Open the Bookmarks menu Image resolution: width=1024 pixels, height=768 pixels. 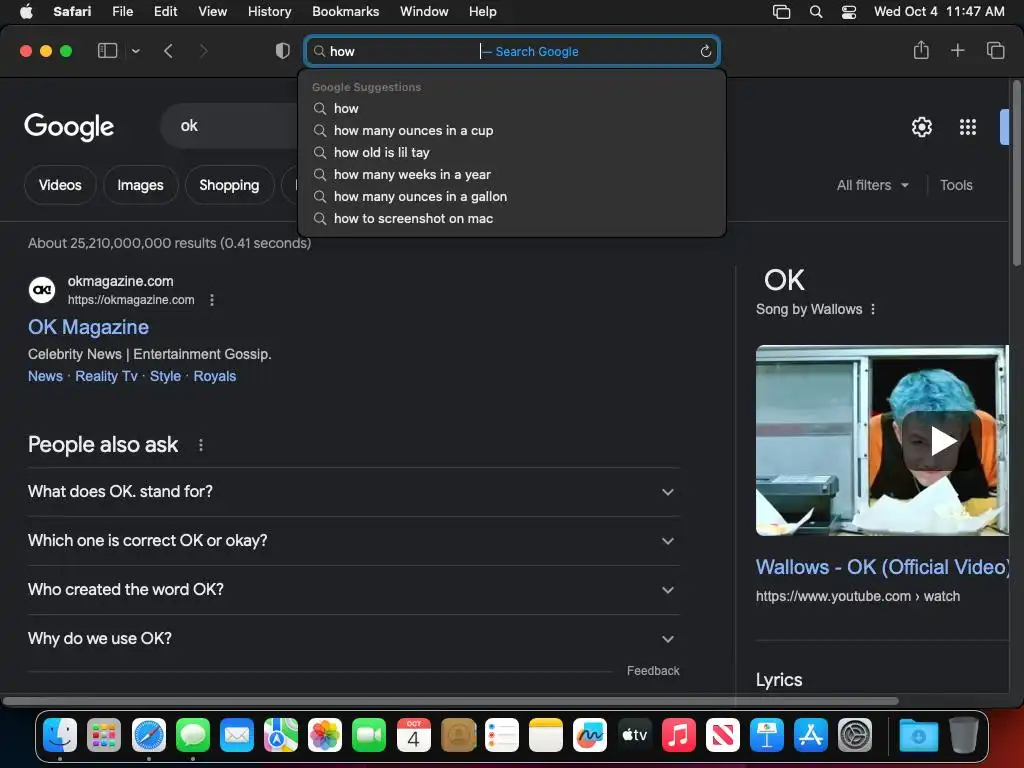345,12
